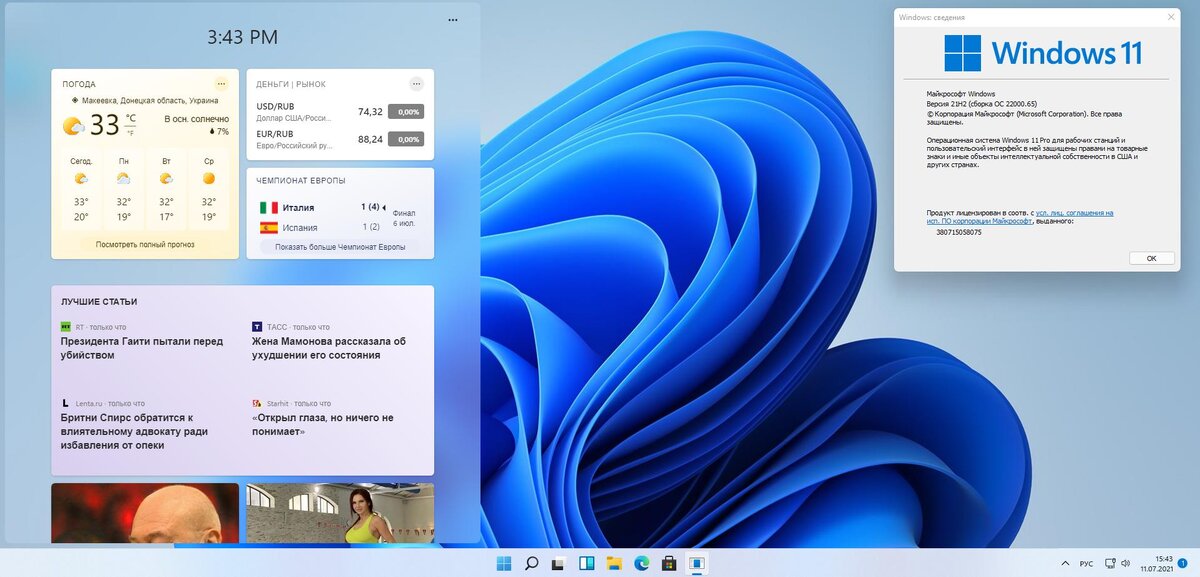Open the notification count badge
Screen dimensions: 1200x577
[1184, 563]
